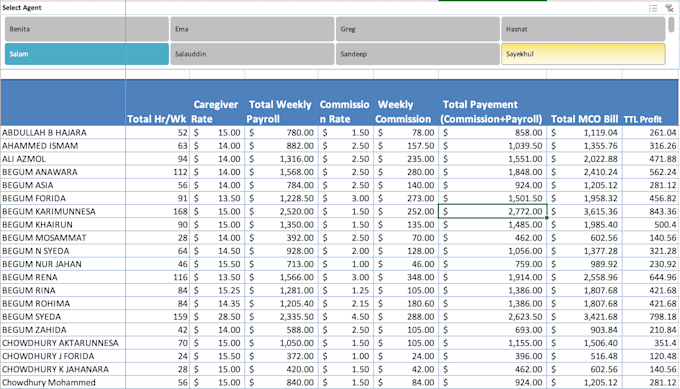The image size is (680, 389).
Task: Click the Commission Rate column header
Action: click(346, 103)
